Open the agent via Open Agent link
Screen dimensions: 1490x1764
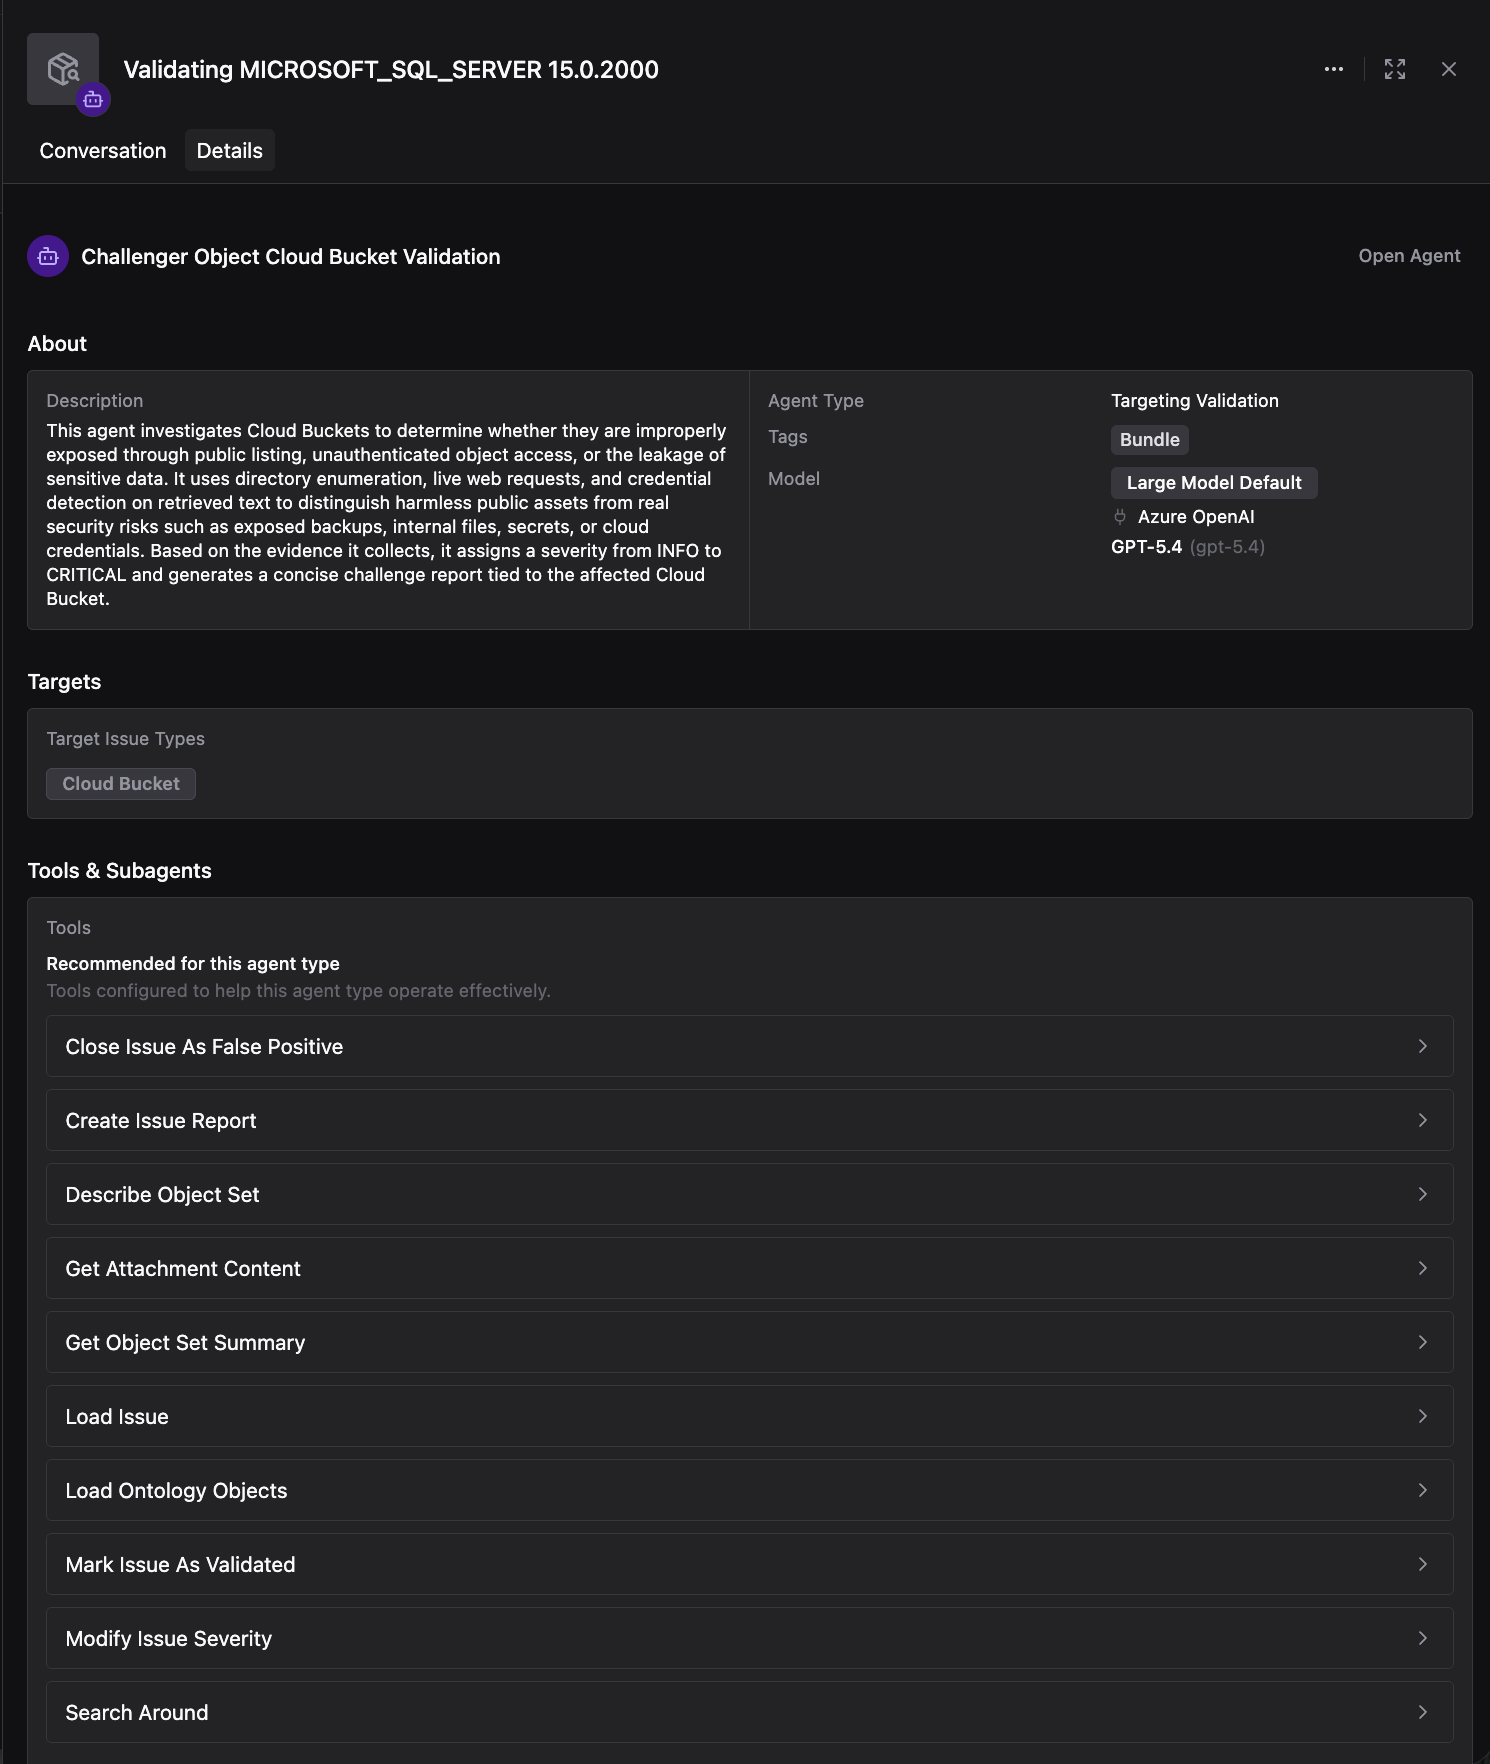1409,256
